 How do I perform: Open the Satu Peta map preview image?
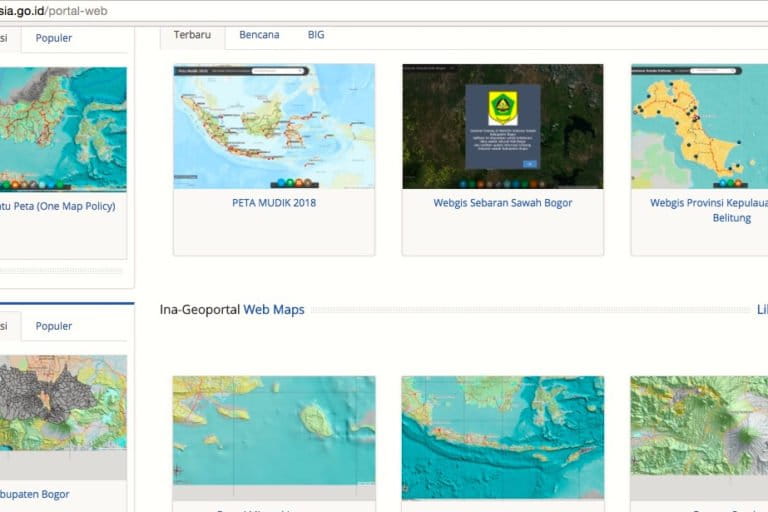(62, 129)
